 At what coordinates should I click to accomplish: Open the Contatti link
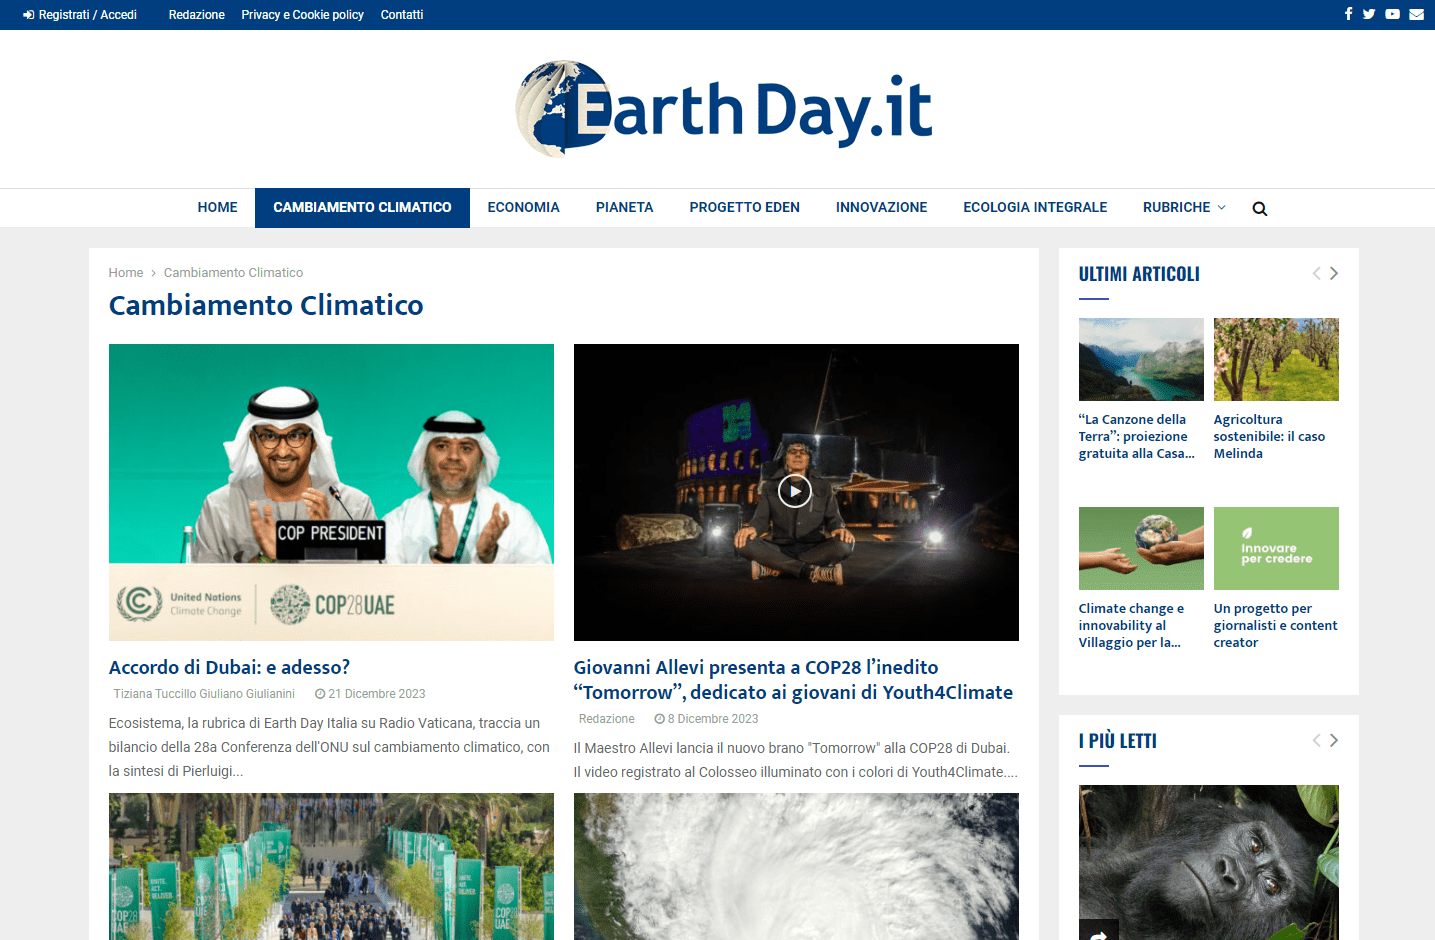click(x=402, y=14)
